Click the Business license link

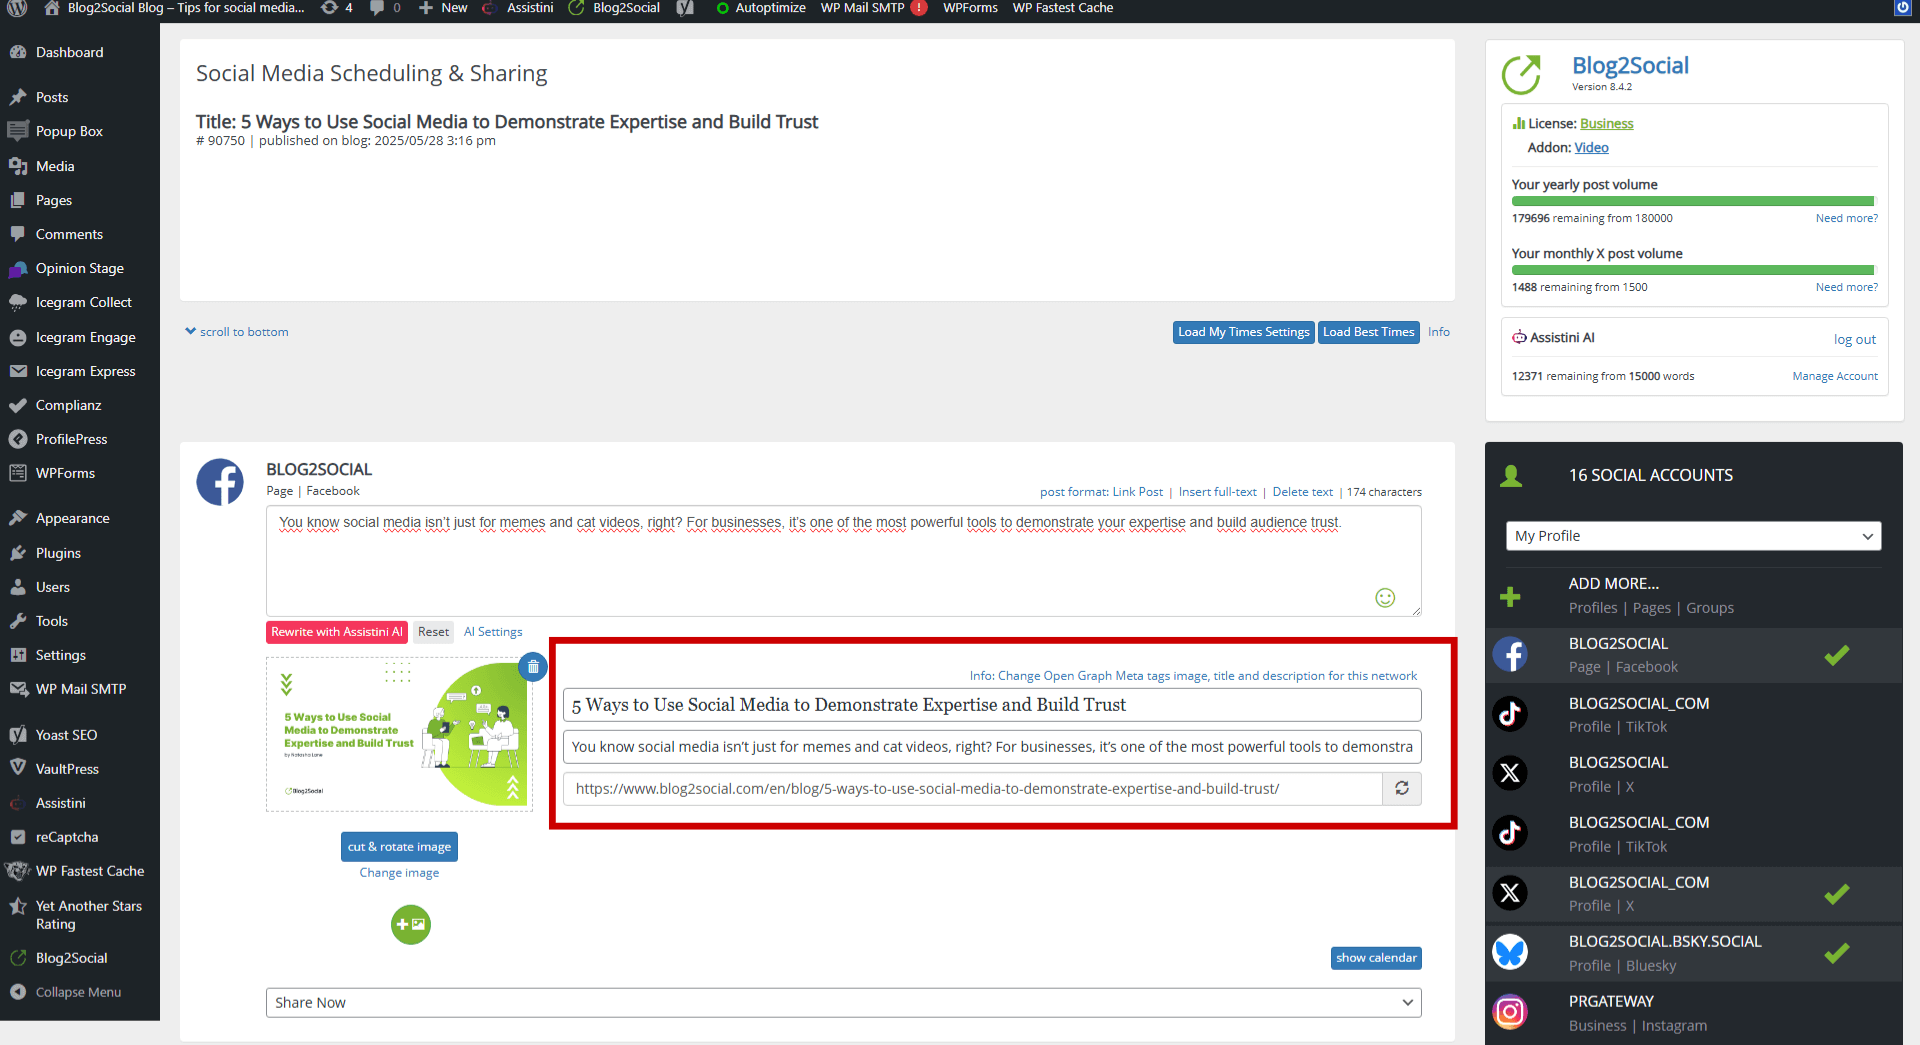tap(1606, 124)
